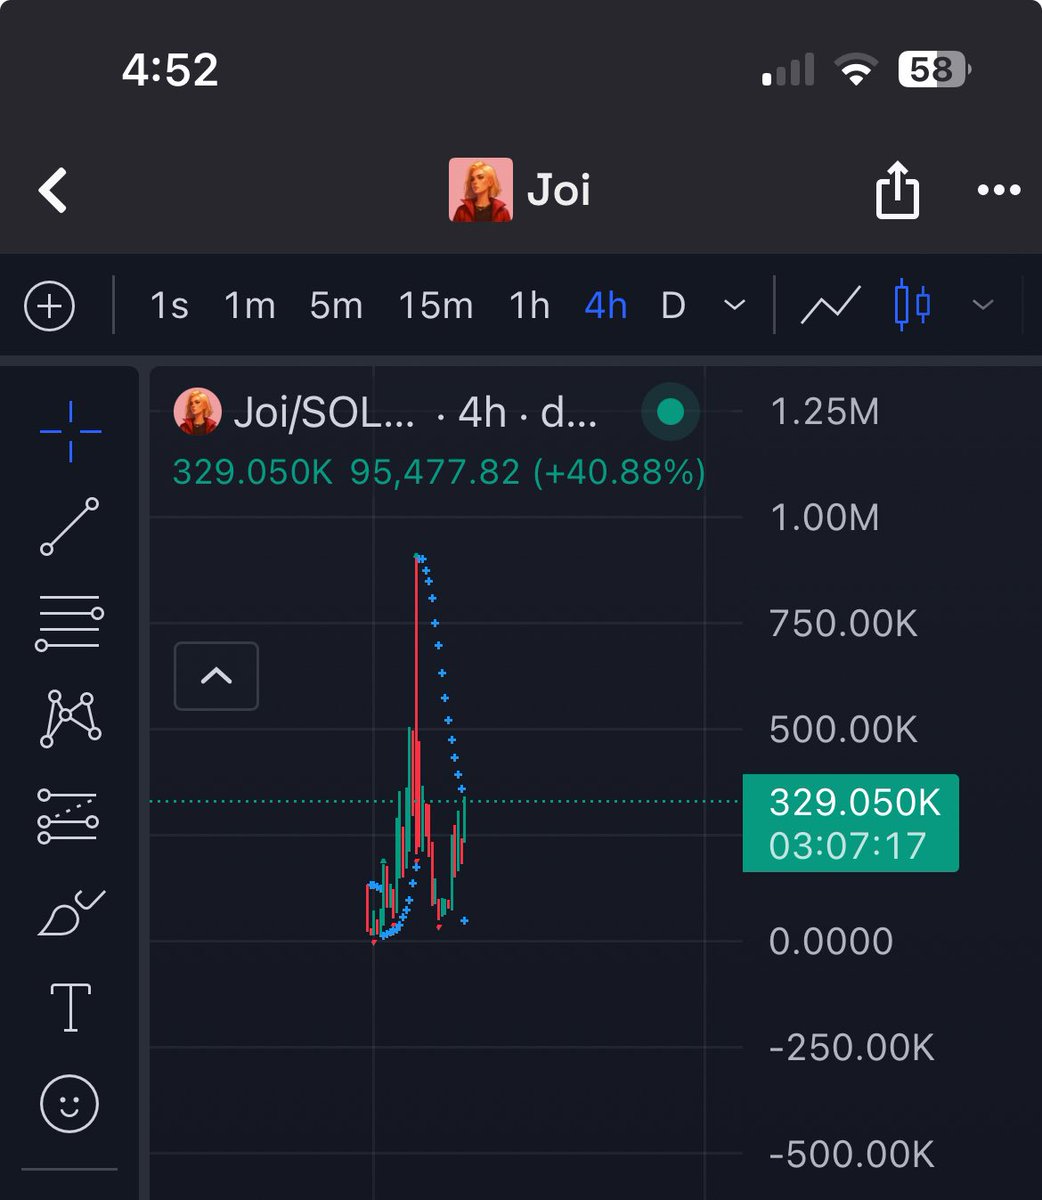Select the candlestick chart style
Image resolution: width=1042 pixels, height=1200 pixels.
pyautogui.click(x=912, y=305)
